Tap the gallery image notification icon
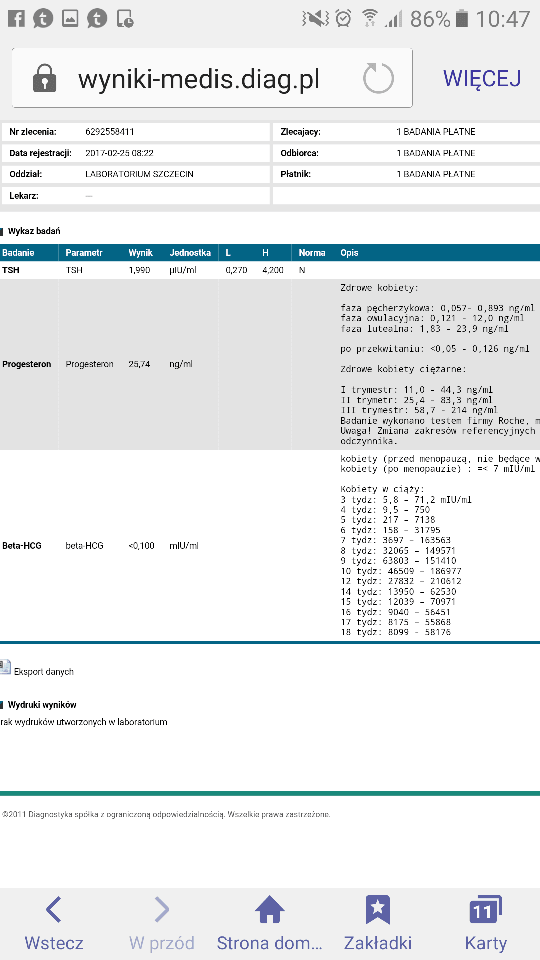The width and height of the screenshot is (540, 960). coord(70,19)
